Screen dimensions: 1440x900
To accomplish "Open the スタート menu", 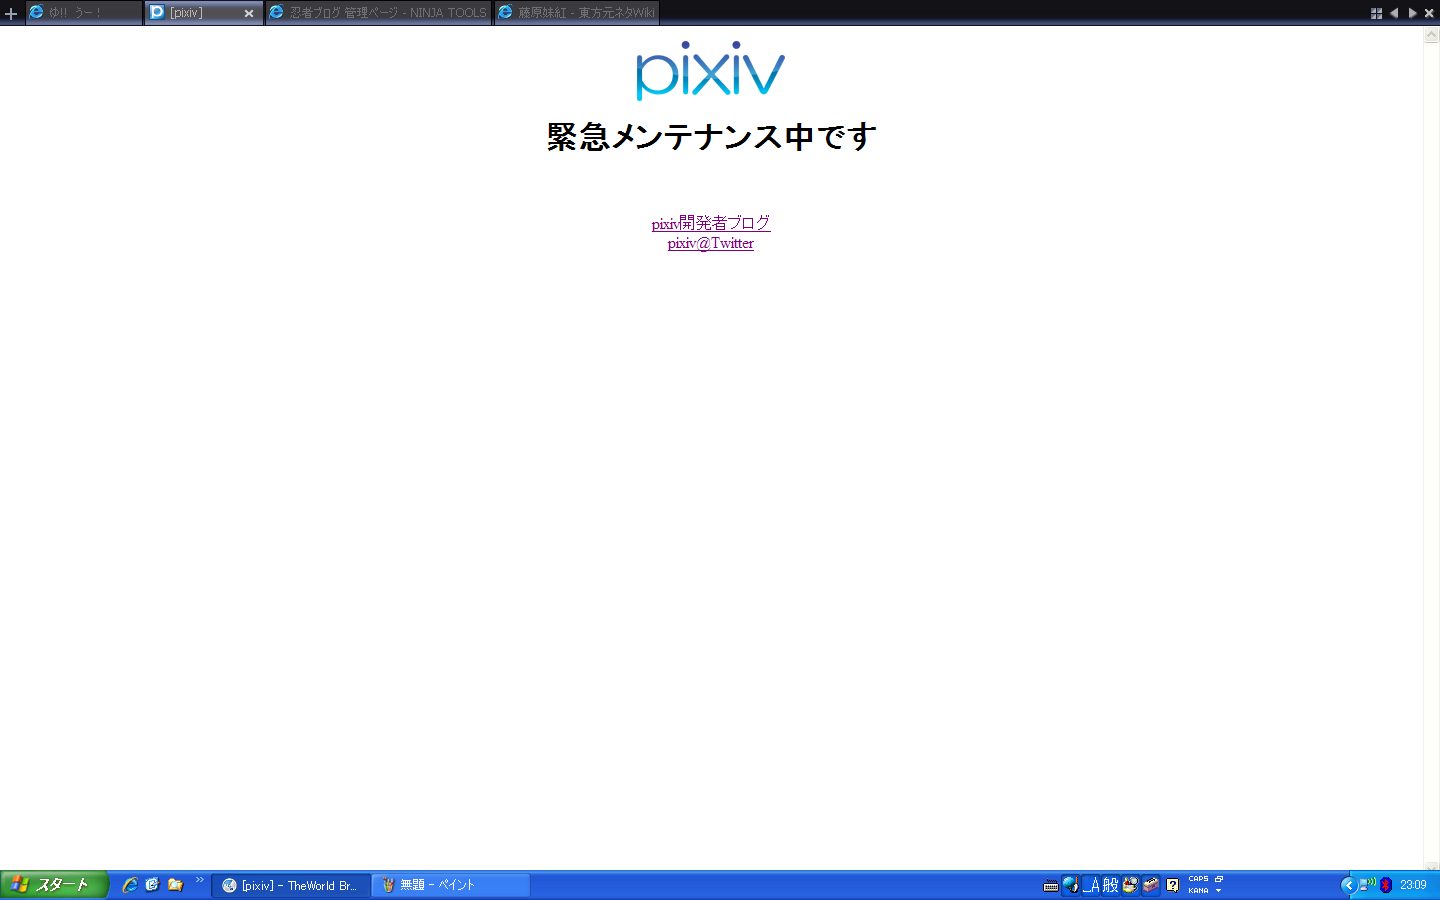I will coord(53,885).
